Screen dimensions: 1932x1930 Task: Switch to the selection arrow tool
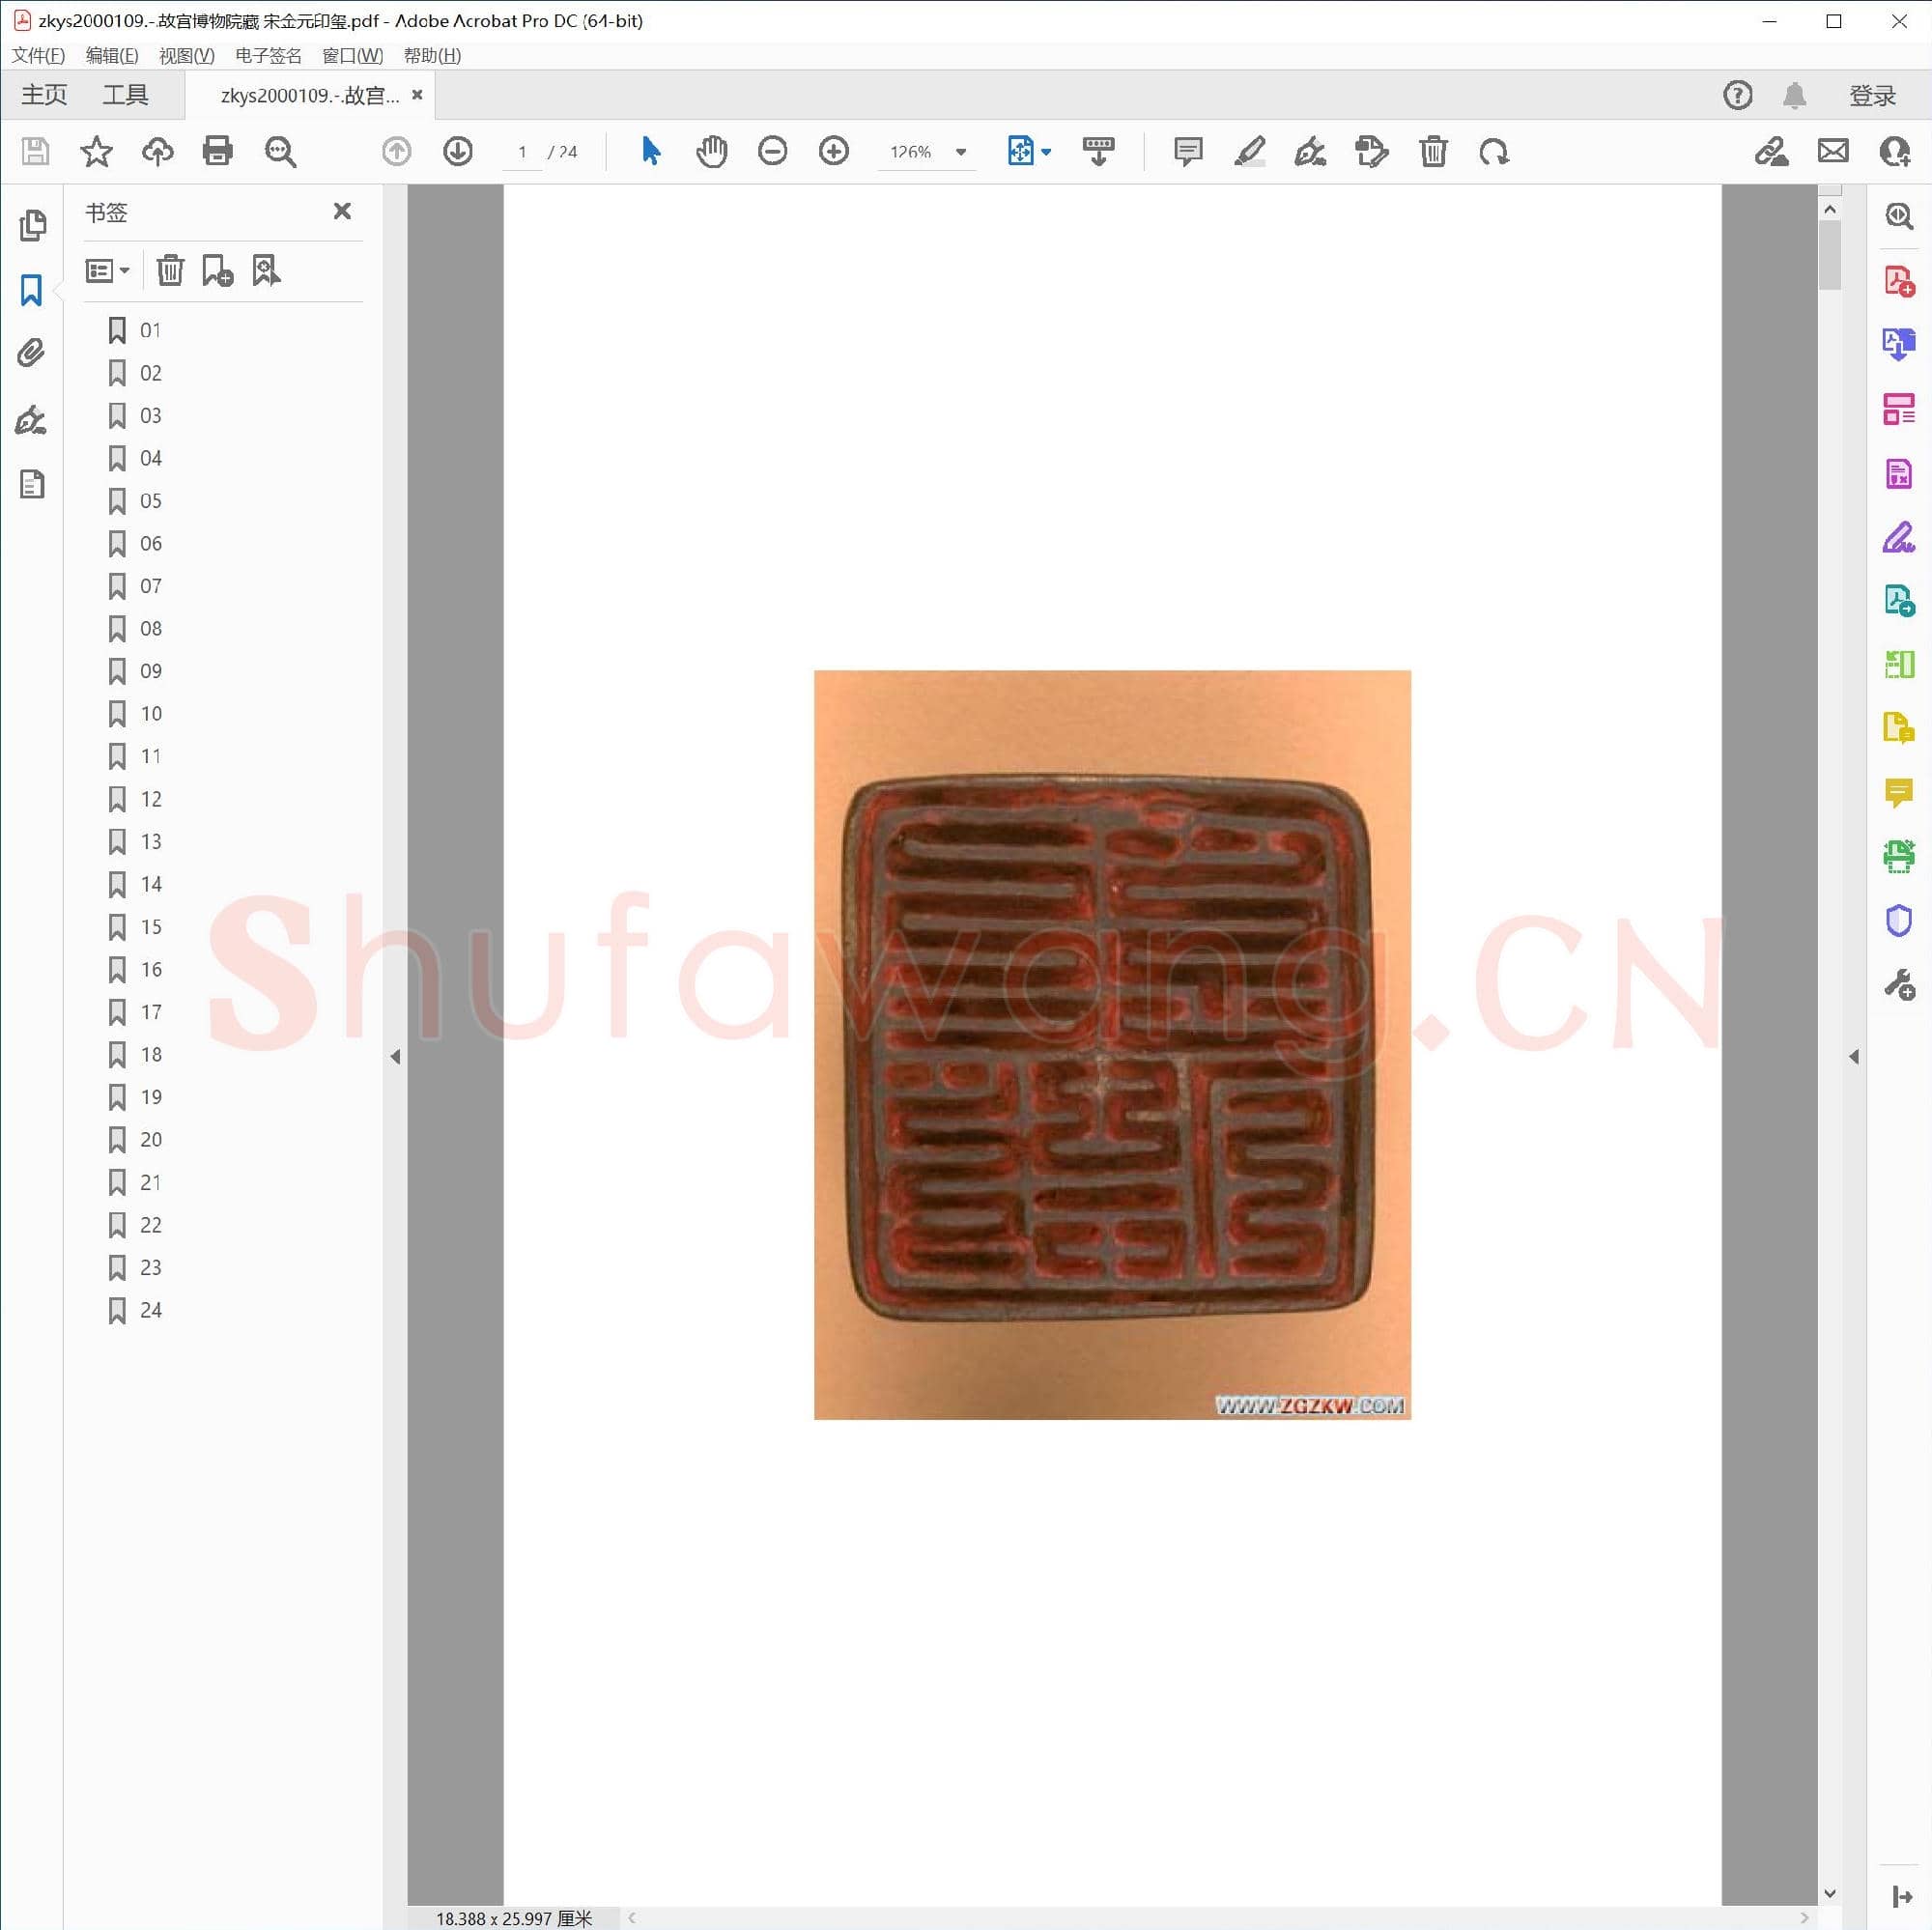[x=650, y=152]
